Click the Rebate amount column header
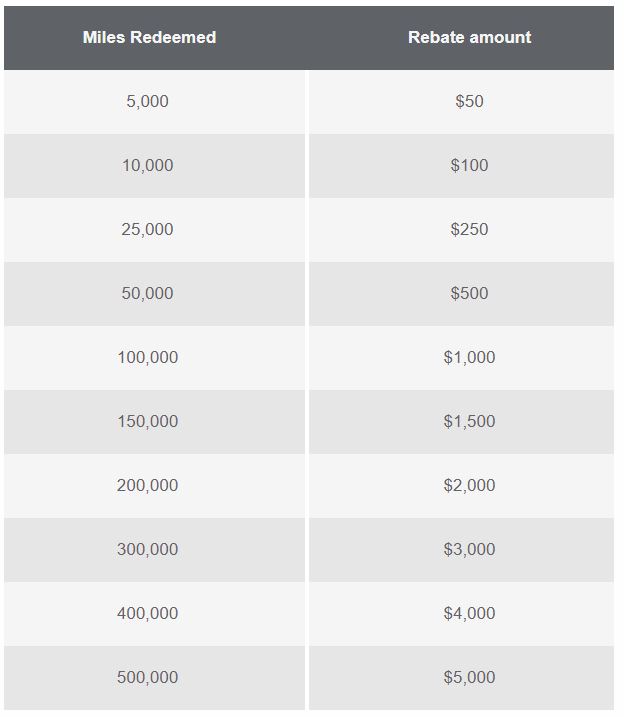 (469, 38)
